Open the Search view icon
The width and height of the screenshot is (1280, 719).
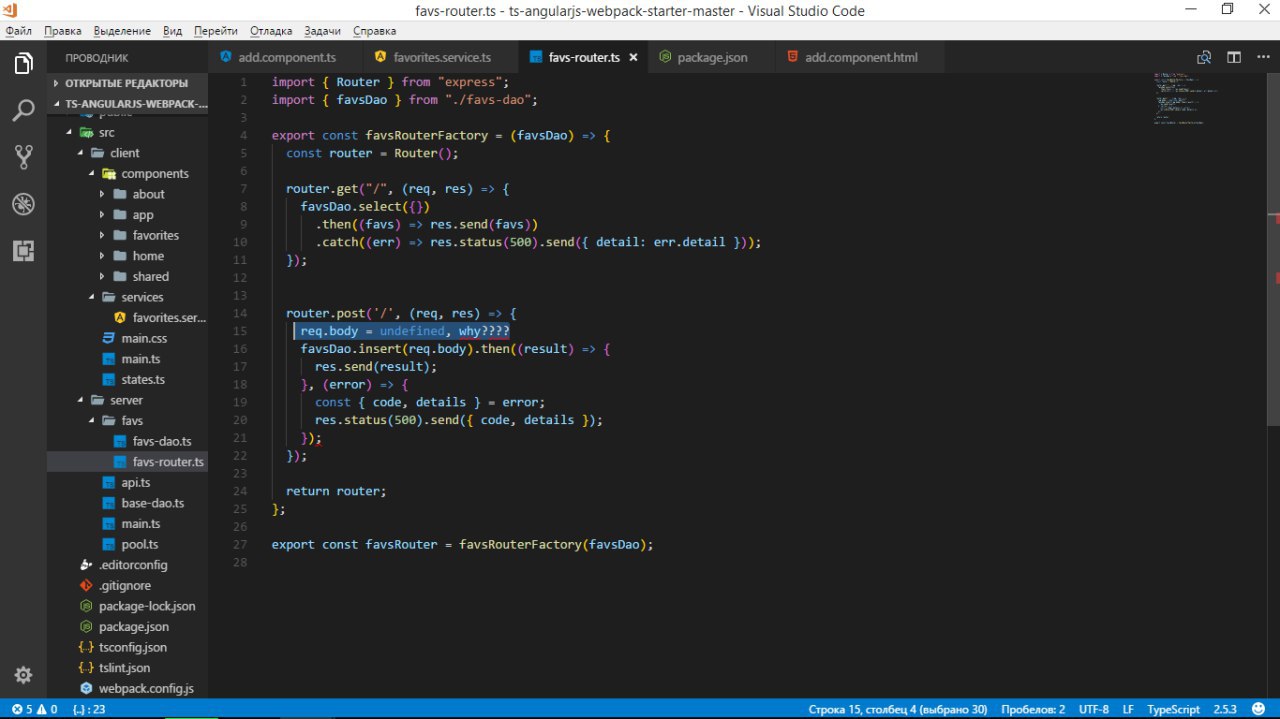point(23,110)
